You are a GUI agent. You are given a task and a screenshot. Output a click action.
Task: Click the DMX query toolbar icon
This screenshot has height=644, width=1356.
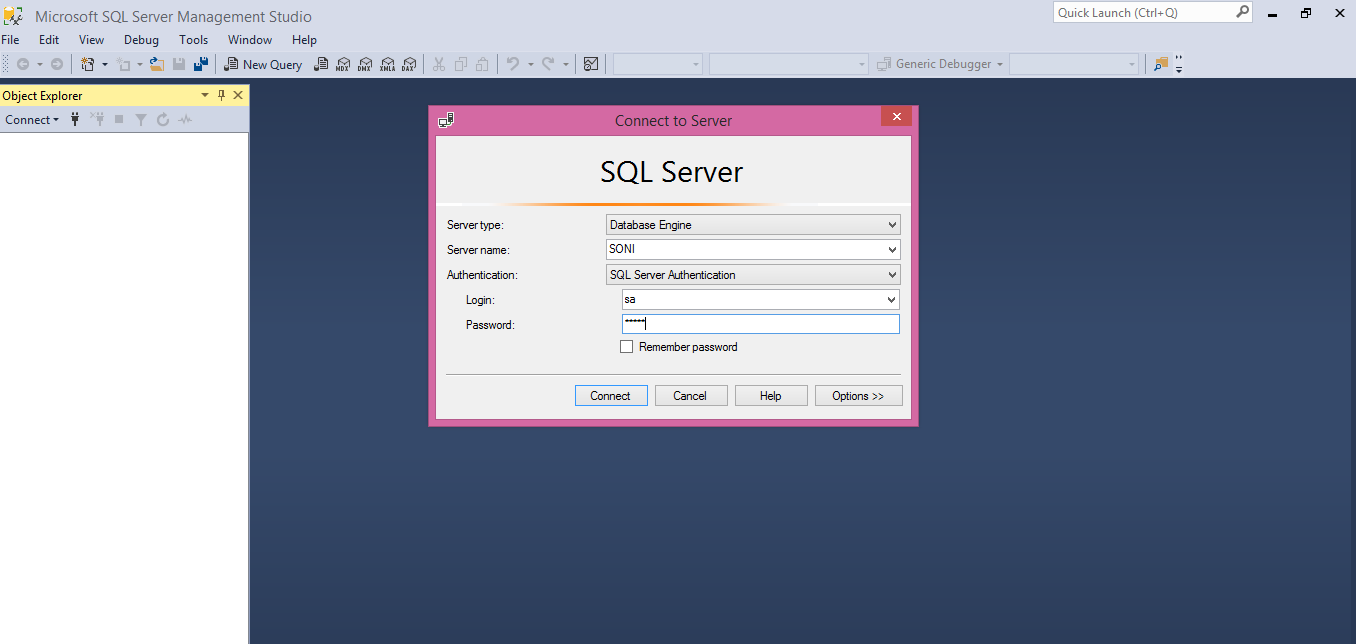pos(365,63)
